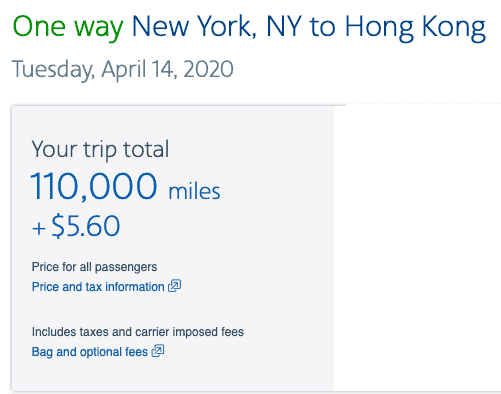501x394 pixels.
Task: Click the 2020 year in the date
Action: point(208,69)
